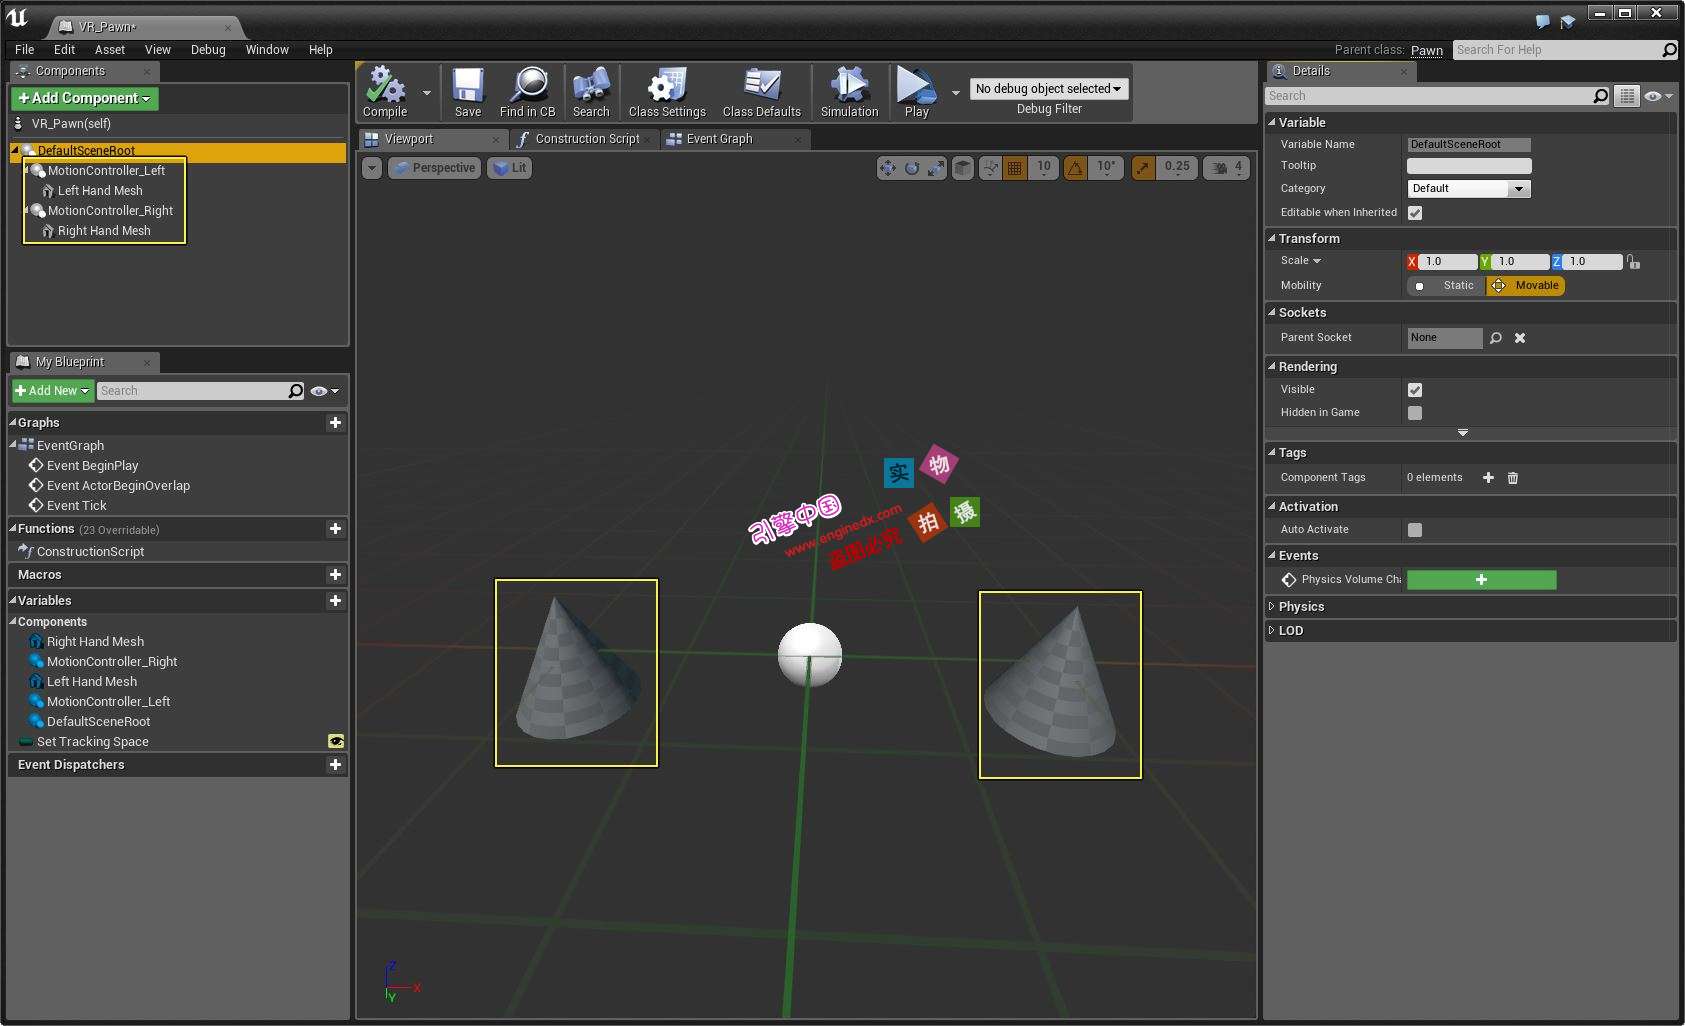
Task: Add Physics Volume Changed event
Action: click(1481, 580)
